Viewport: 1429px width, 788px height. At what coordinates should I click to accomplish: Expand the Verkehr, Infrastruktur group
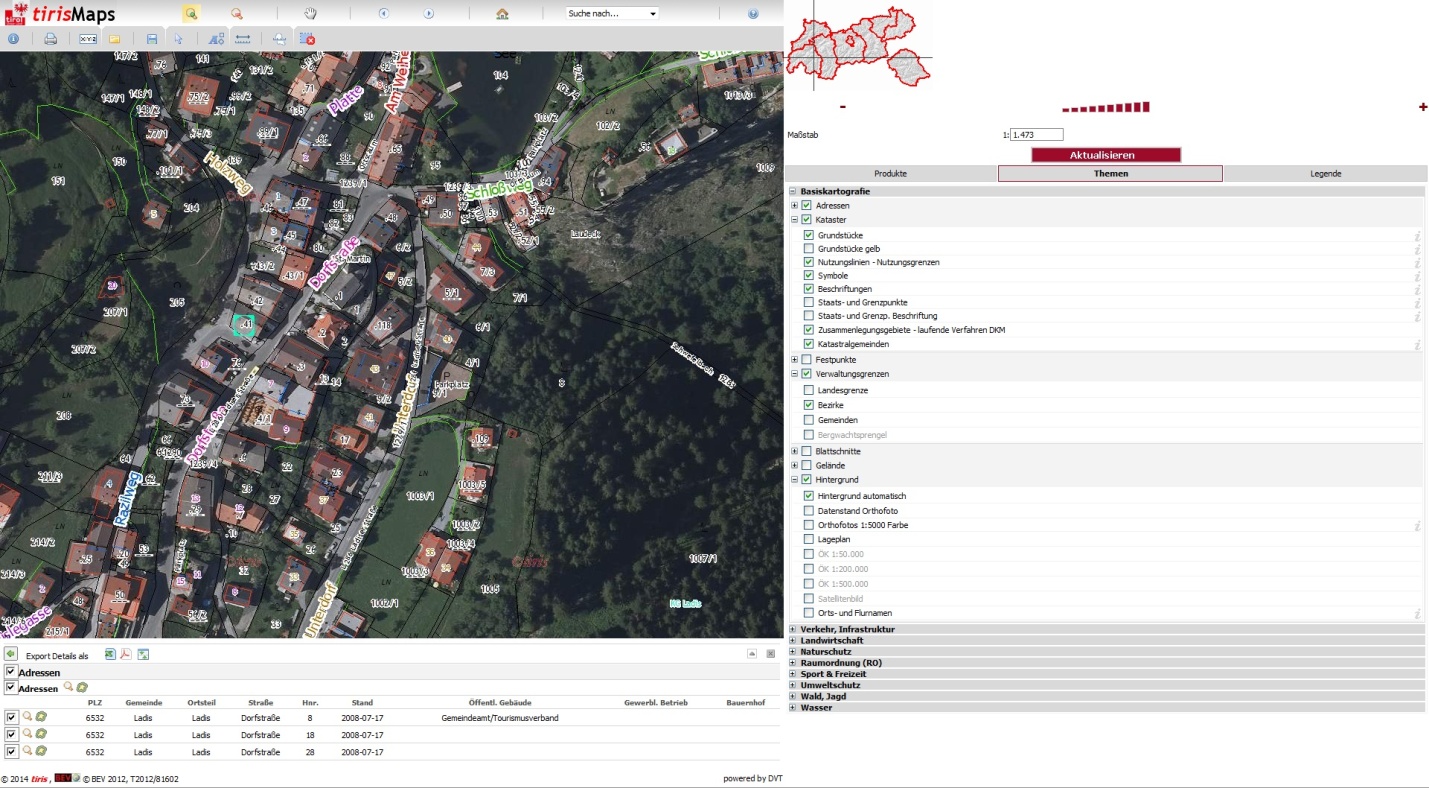click(793, 629)
